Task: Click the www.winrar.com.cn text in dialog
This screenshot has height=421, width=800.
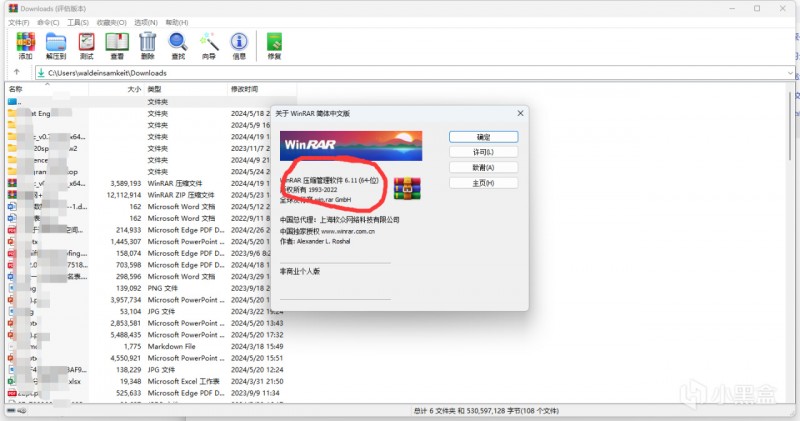Action: pos(347,231)
